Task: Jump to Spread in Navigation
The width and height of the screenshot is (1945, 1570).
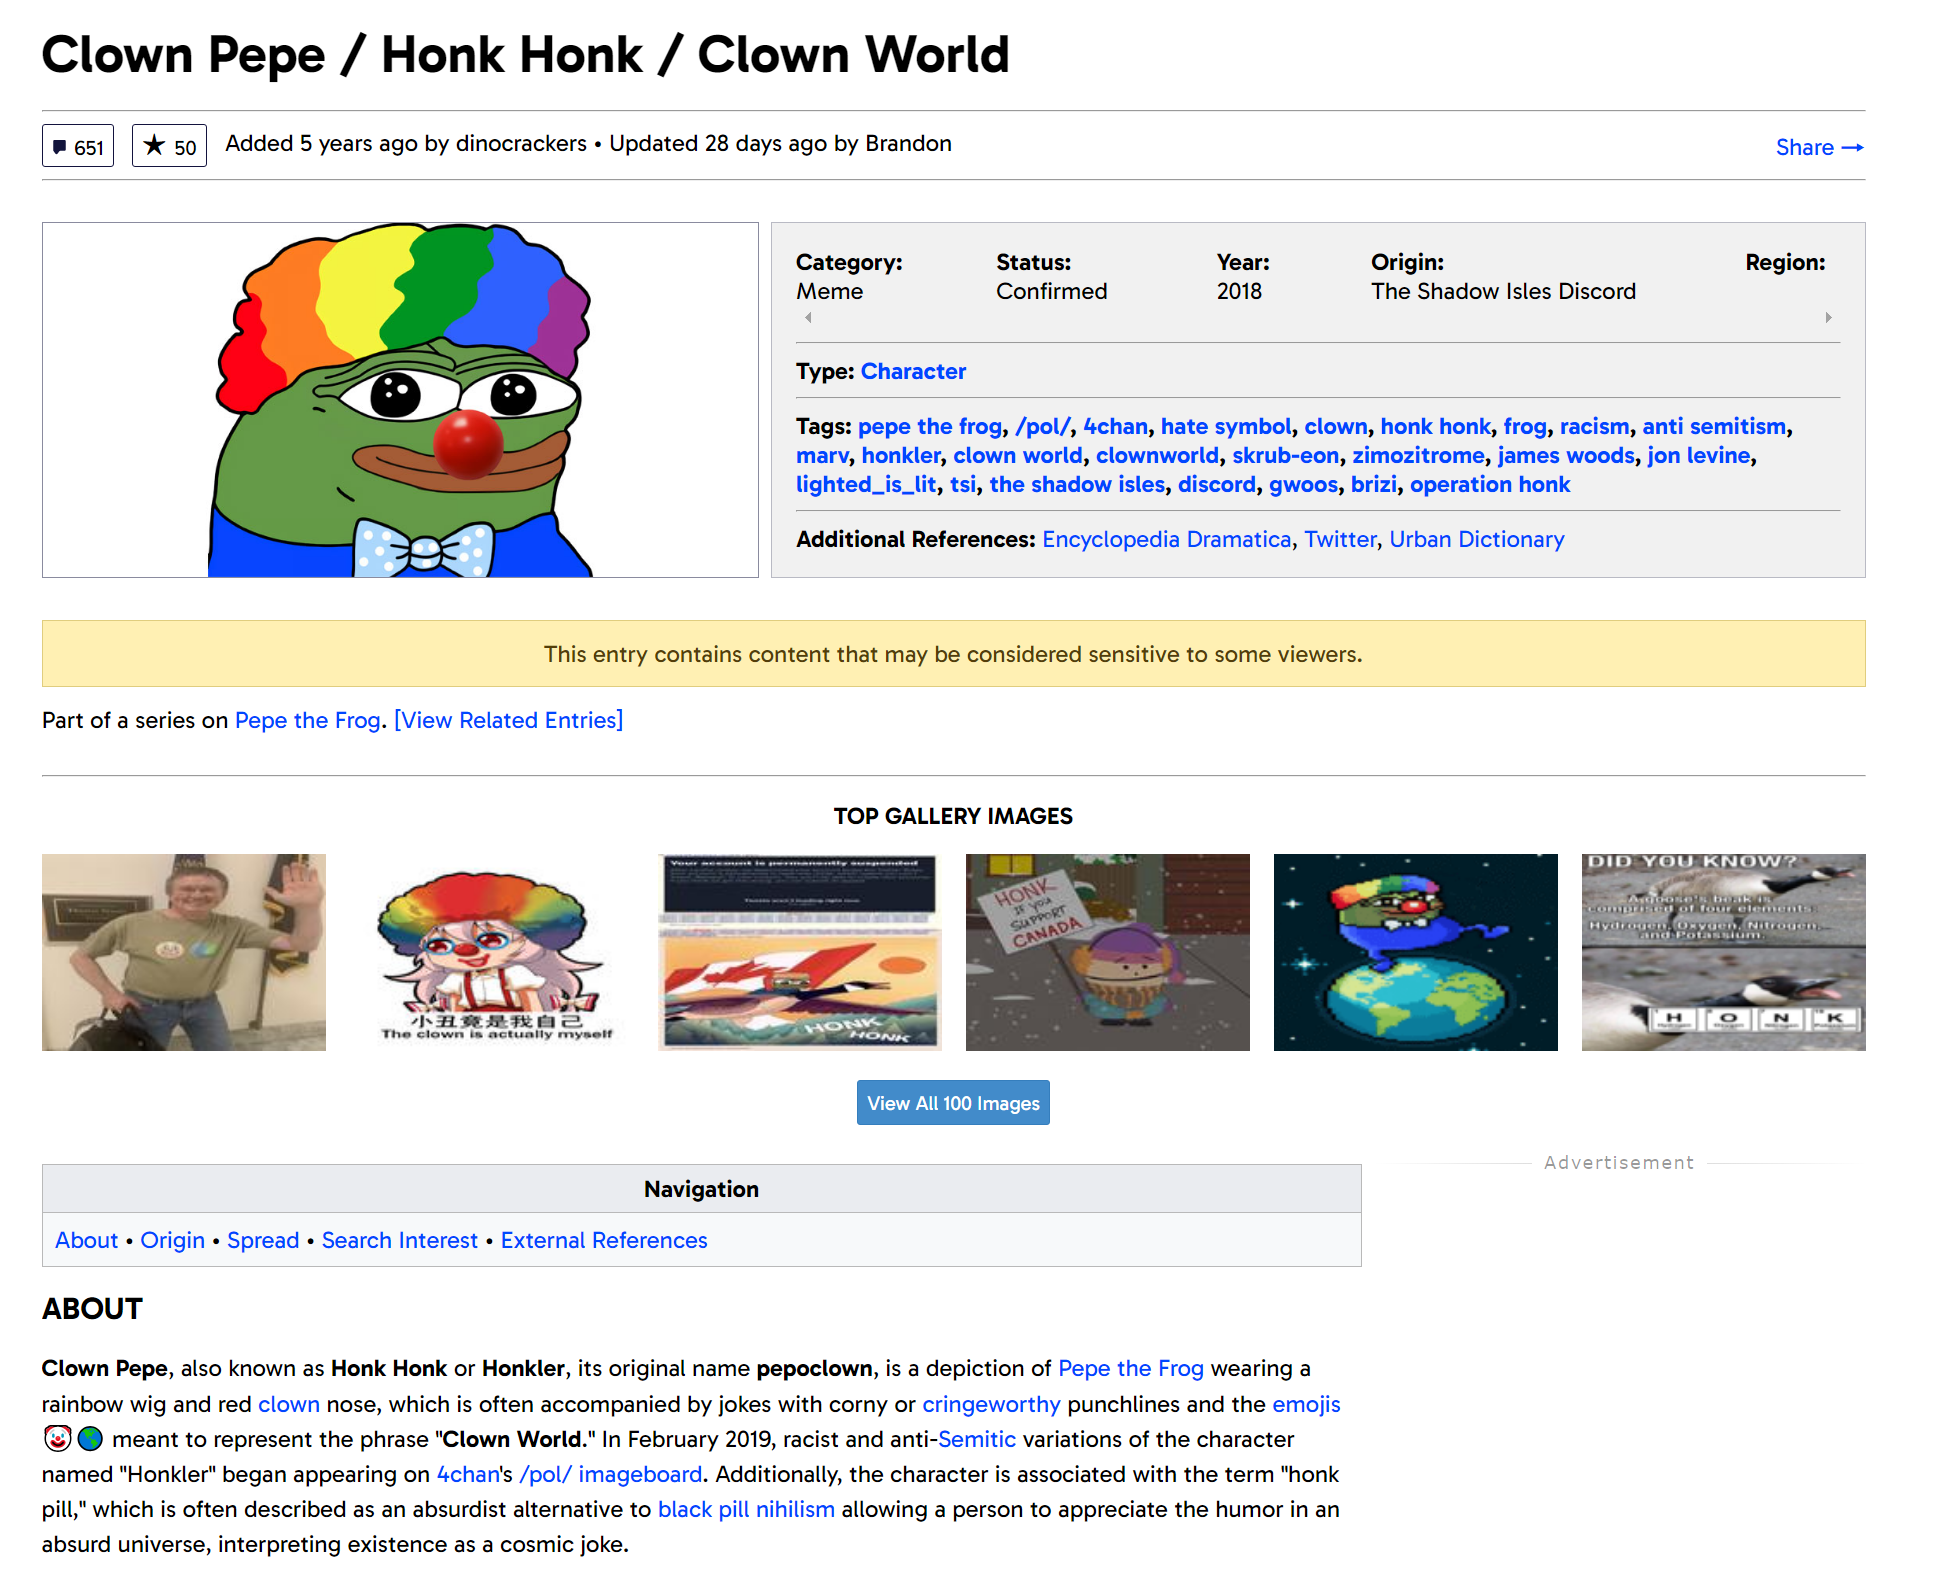Action: (263, 1240)
